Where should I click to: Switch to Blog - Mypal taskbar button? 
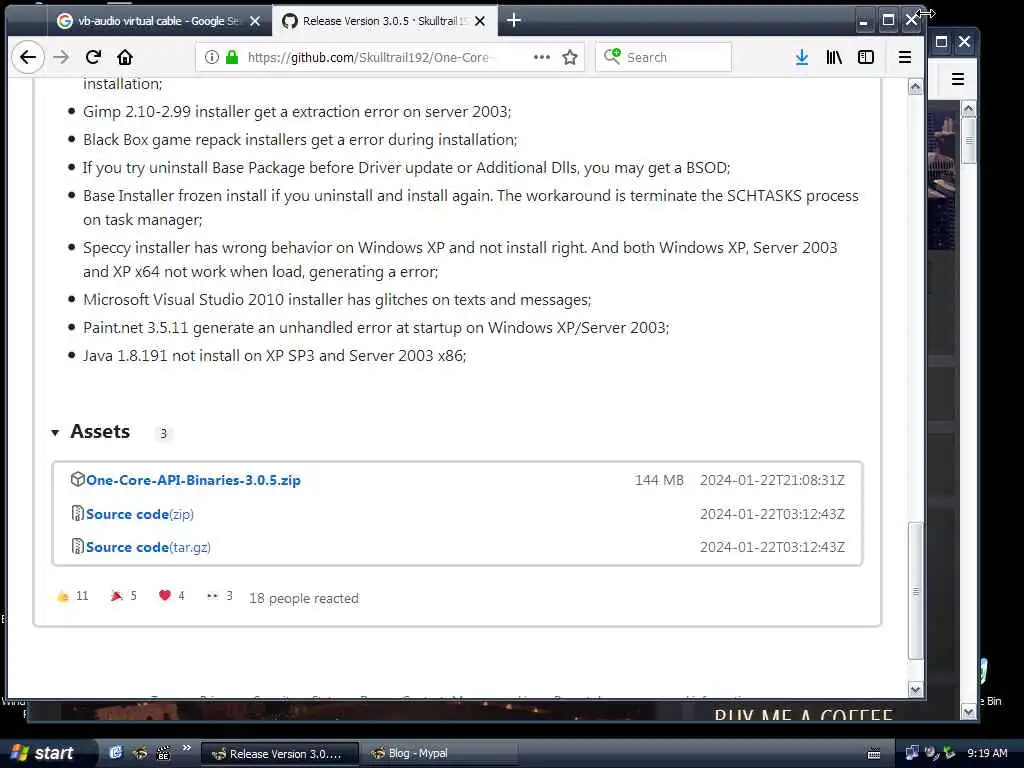click(x=440, y=754)
